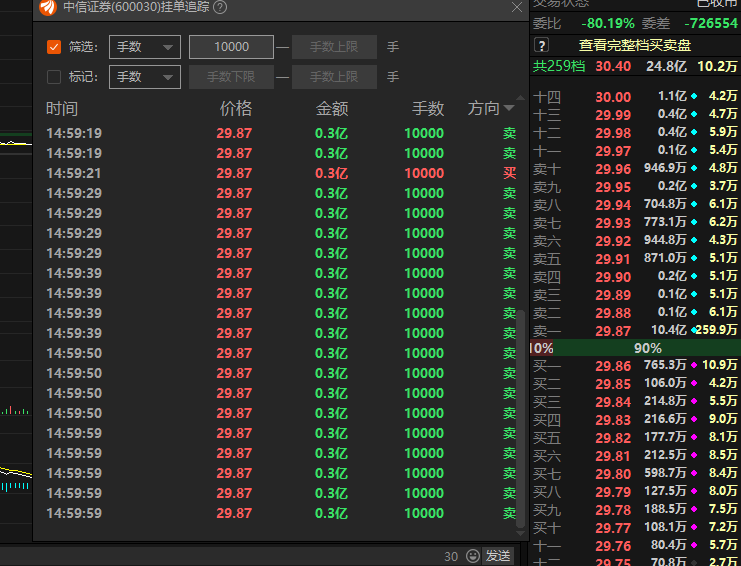Uncheck the 筛选 filter checkbox
Viewport: 741px width, 566px height.
(x=54, y=47)
